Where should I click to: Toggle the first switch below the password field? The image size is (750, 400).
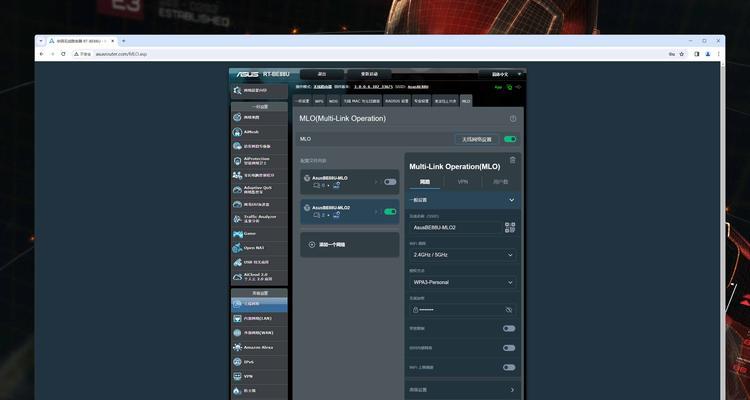[509, 329]
